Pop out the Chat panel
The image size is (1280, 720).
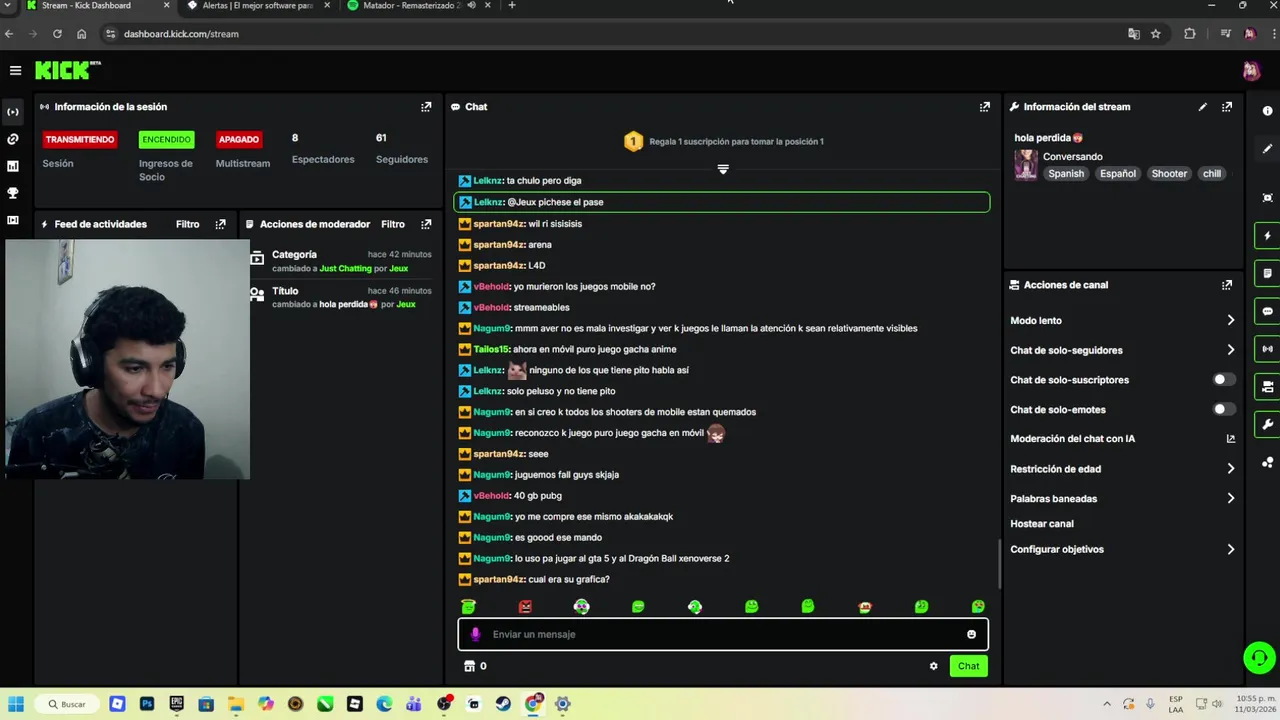[985, 107]
